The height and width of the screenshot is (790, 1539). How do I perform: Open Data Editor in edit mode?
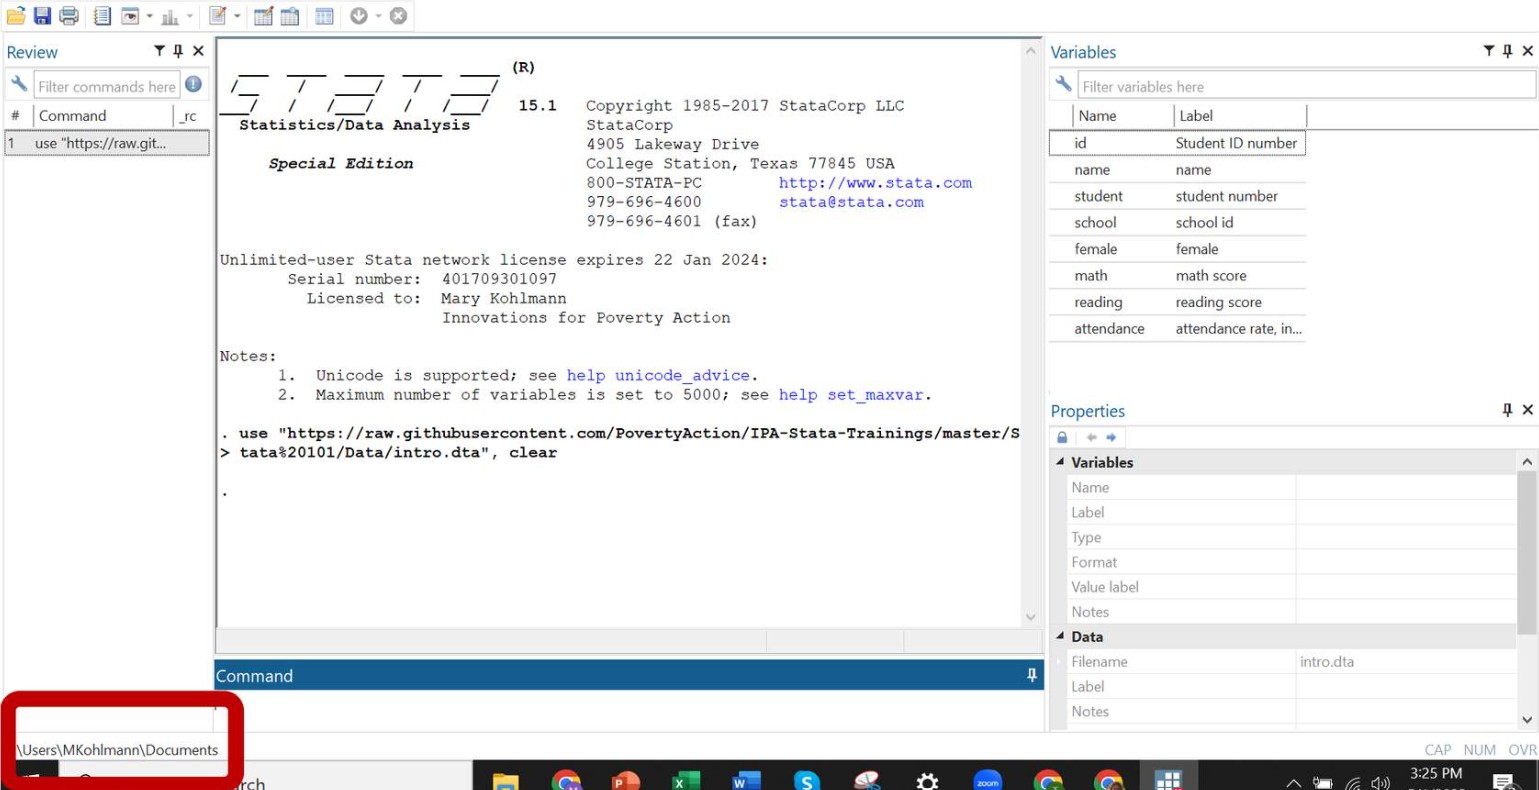[263, 16]
